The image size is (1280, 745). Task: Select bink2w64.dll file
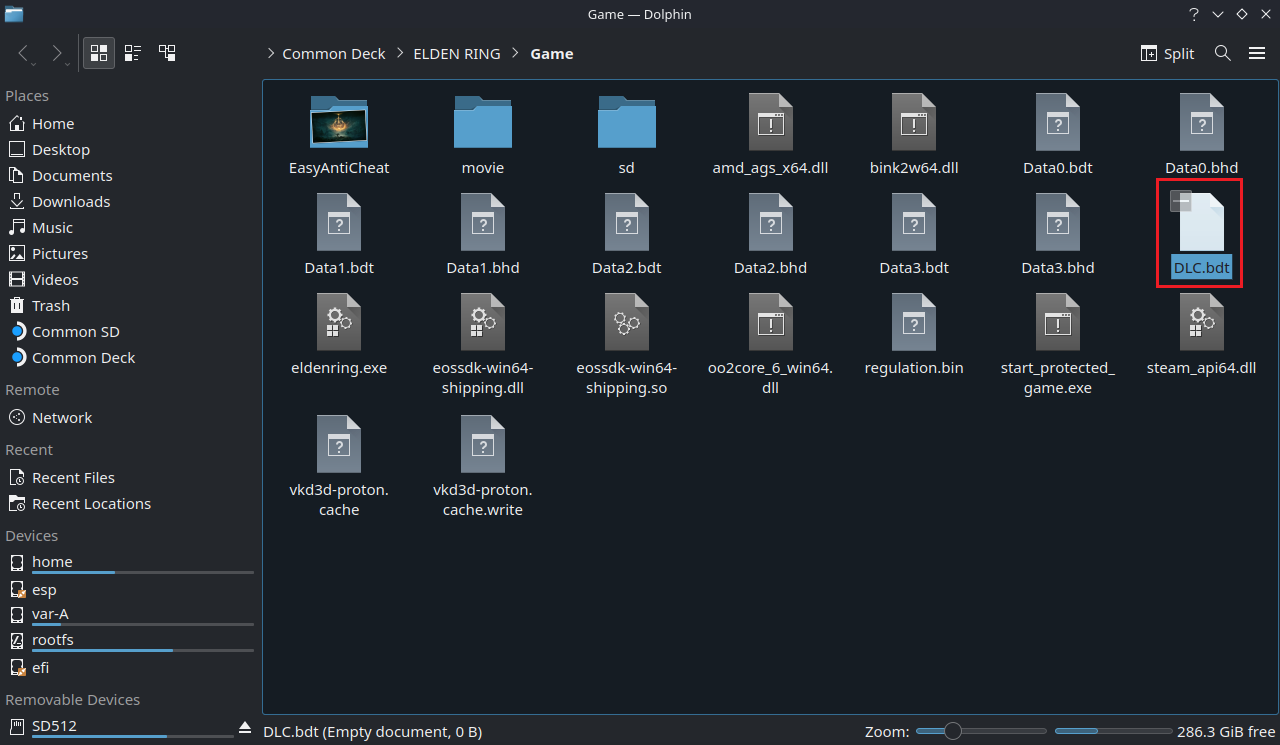pos(914,135)
